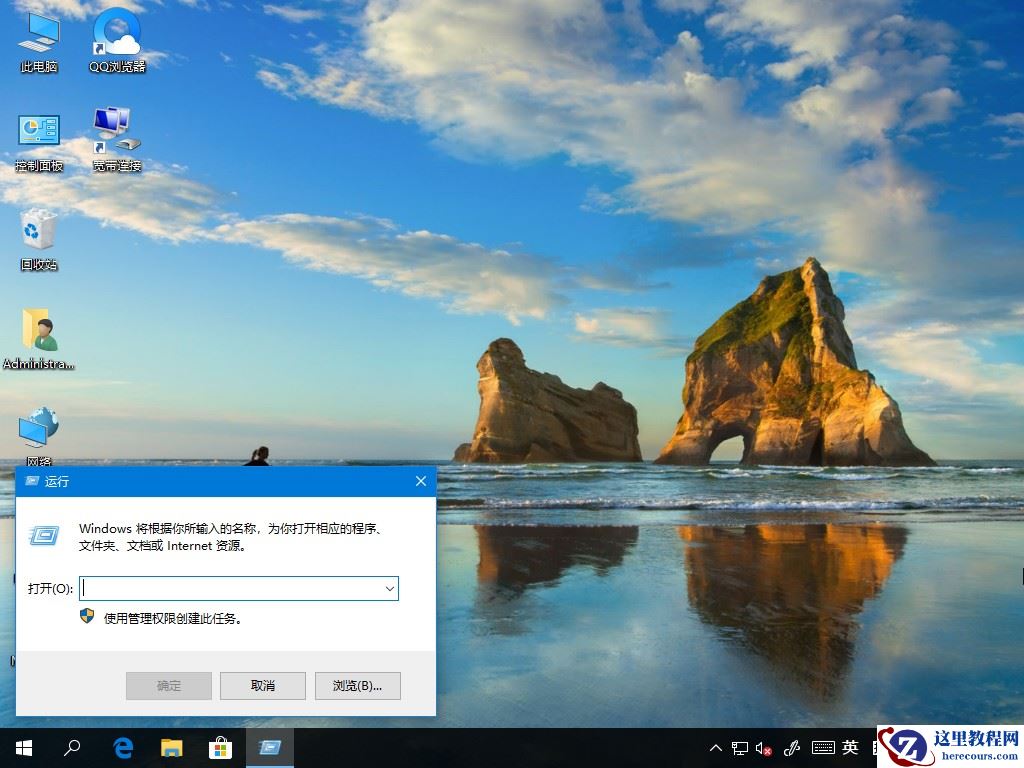
Task: Open Microsoft Store from the taskbar
Action: tap(220, 748)
